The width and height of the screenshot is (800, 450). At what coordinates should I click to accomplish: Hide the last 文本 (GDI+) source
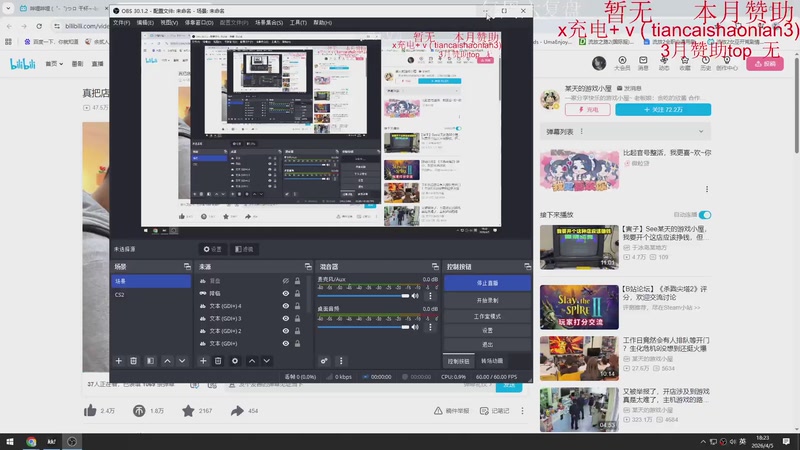pyautogui.click(x=286, y=343)
